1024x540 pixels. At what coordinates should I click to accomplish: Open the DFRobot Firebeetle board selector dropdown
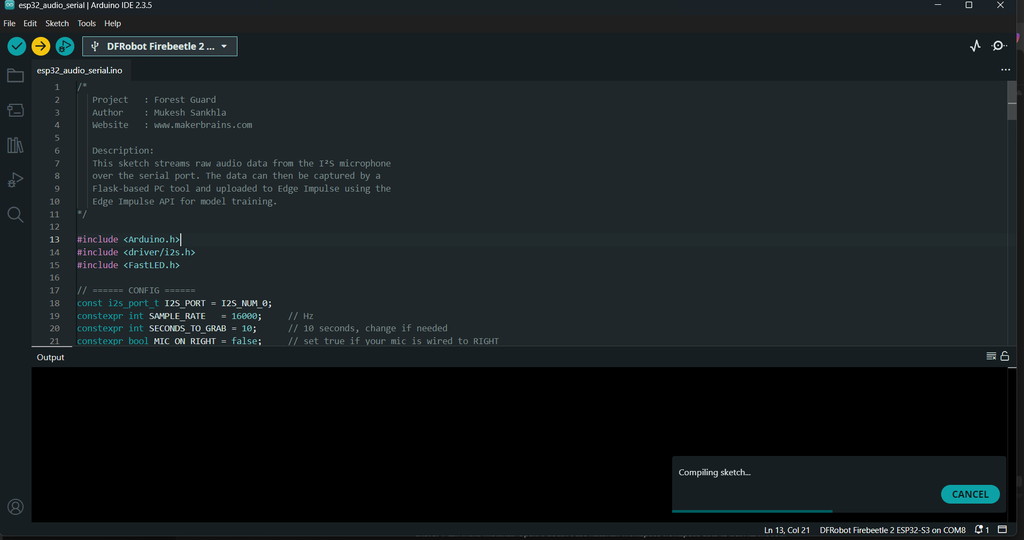click(x=159, y=46)
